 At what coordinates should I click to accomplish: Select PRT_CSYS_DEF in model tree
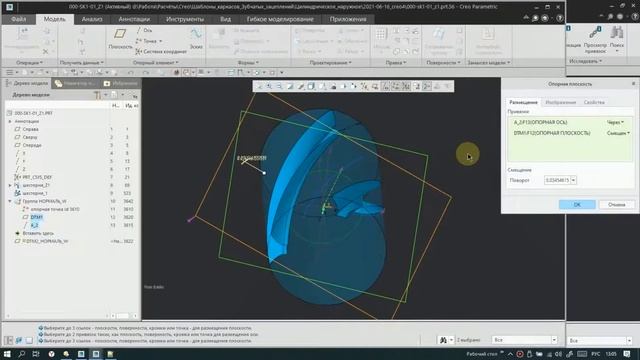tap(37, 177)
